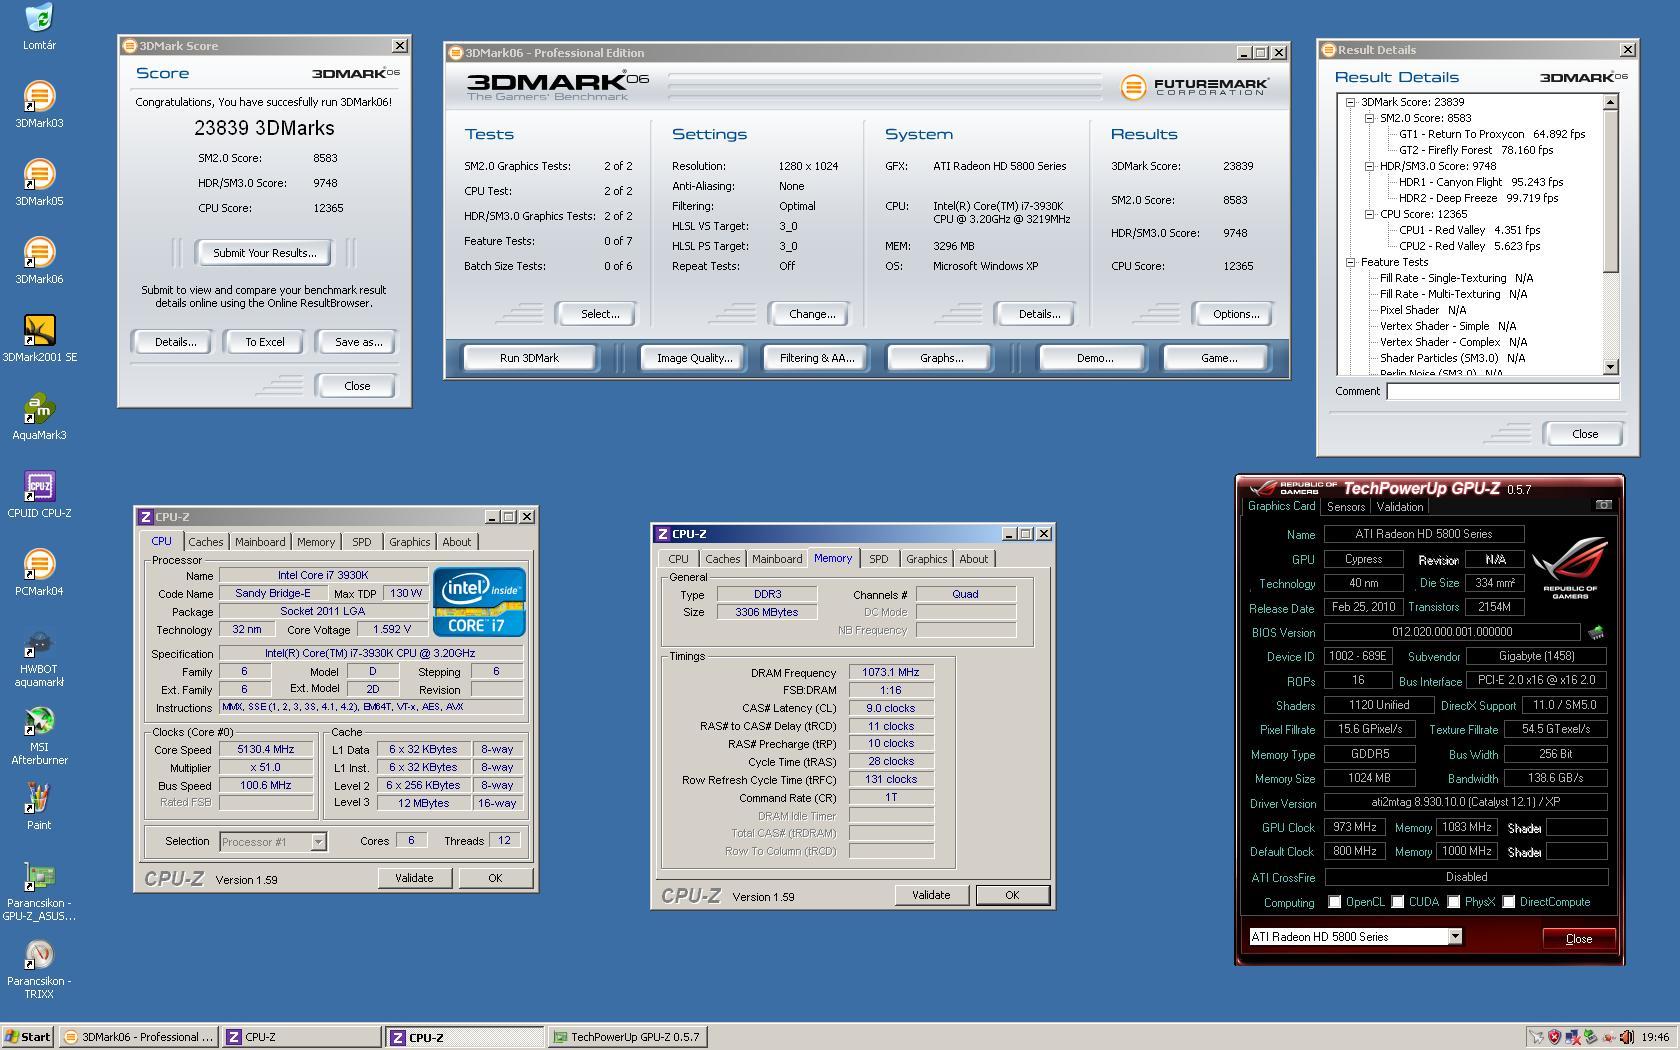1680x1050 pixels.
Task: Collapse CPU Score tree node
Action: tap(1369, 214)
